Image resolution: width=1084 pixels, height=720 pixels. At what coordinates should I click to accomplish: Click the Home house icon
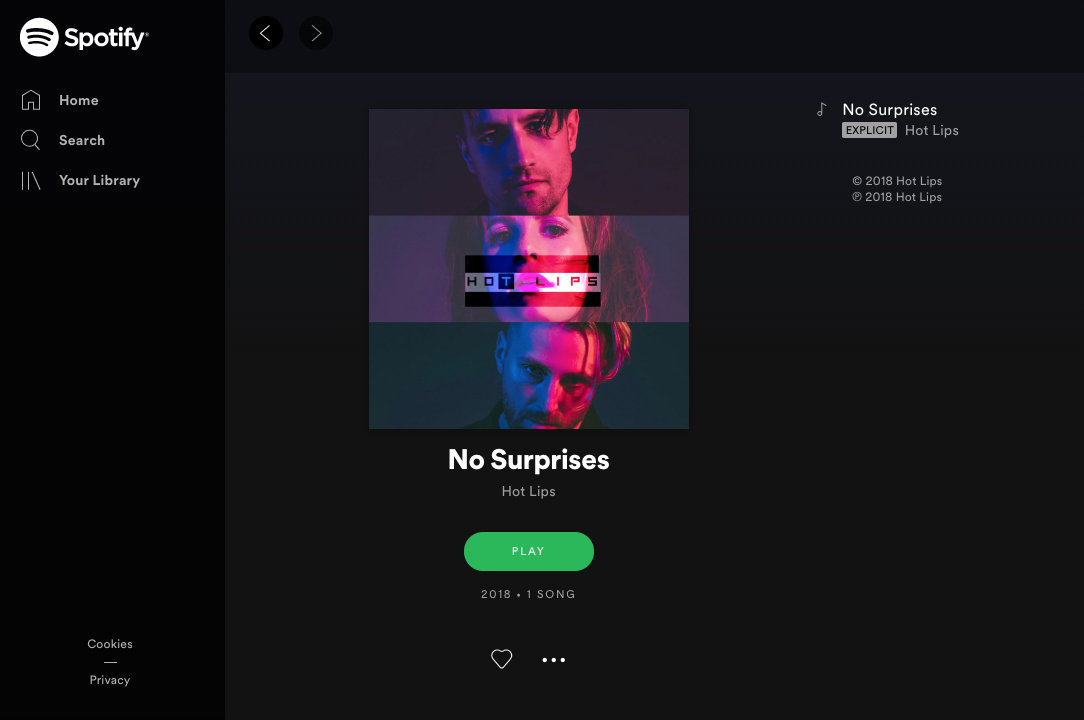30,100
